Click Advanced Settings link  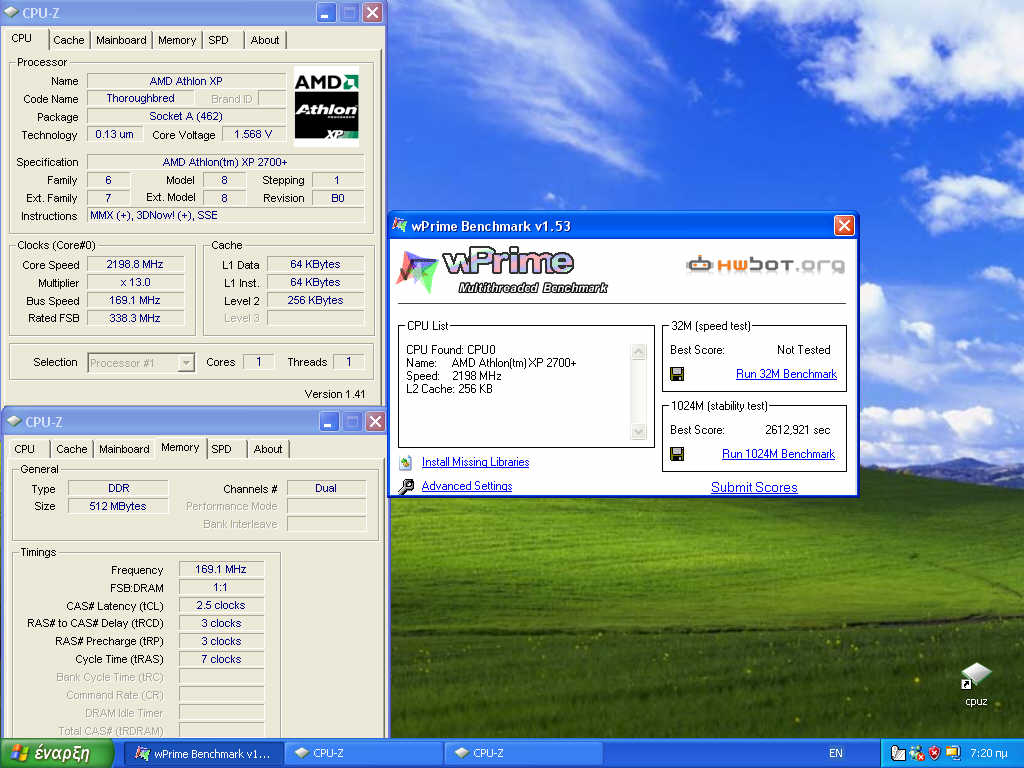coord(467,486)
